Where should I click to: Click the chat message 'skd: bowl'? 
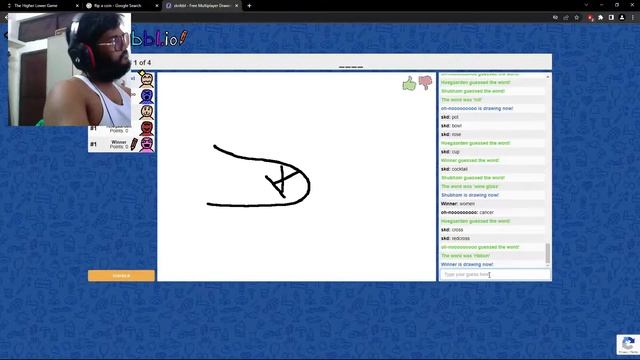click(x=451, y=126)
